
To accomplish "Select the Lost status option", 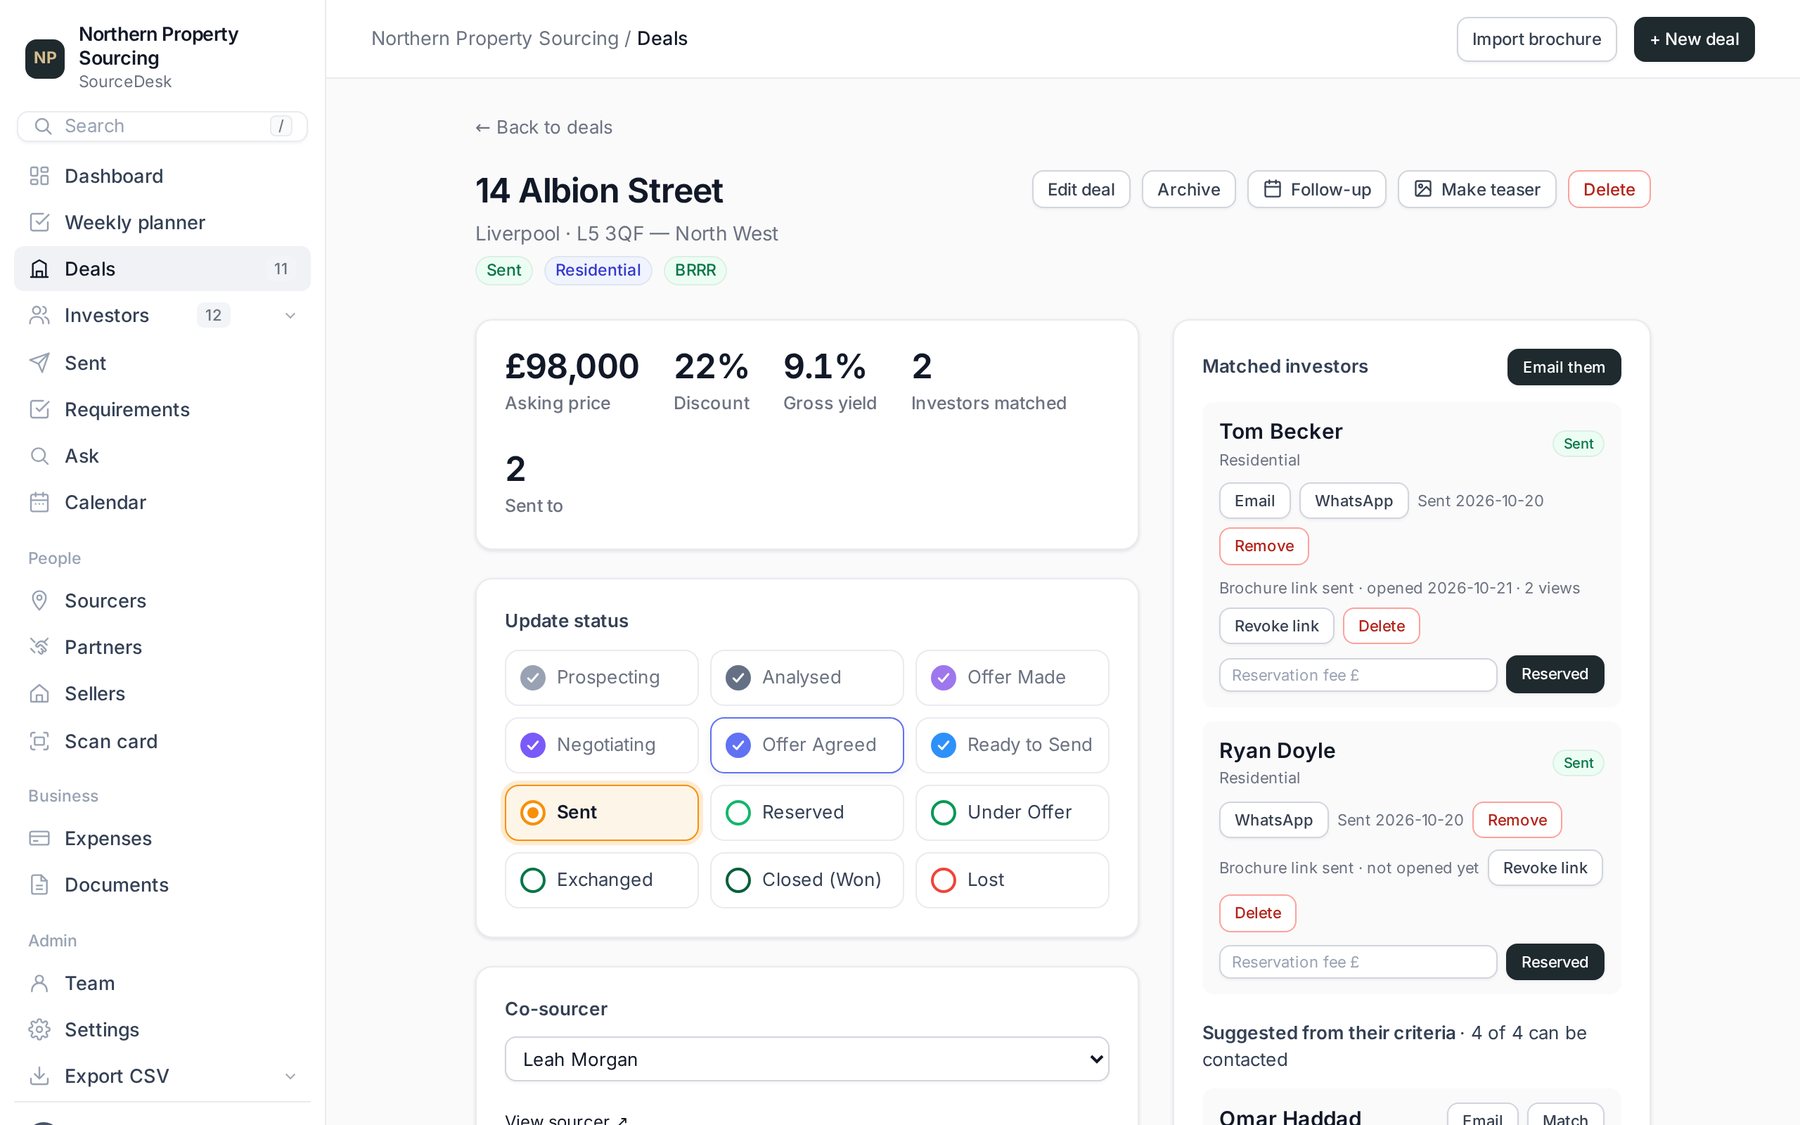I will [x=1012, y=880].
